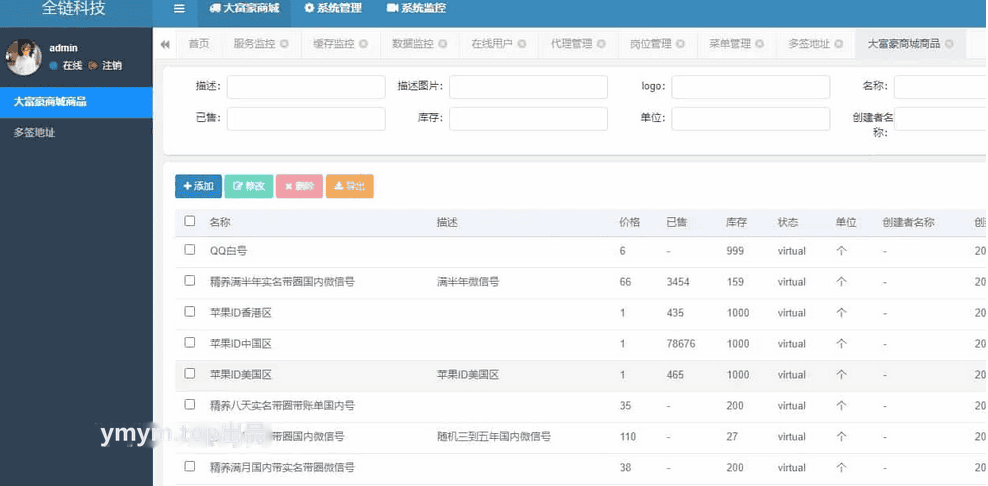Click the 注销 logout link

(x=105, y=66)
